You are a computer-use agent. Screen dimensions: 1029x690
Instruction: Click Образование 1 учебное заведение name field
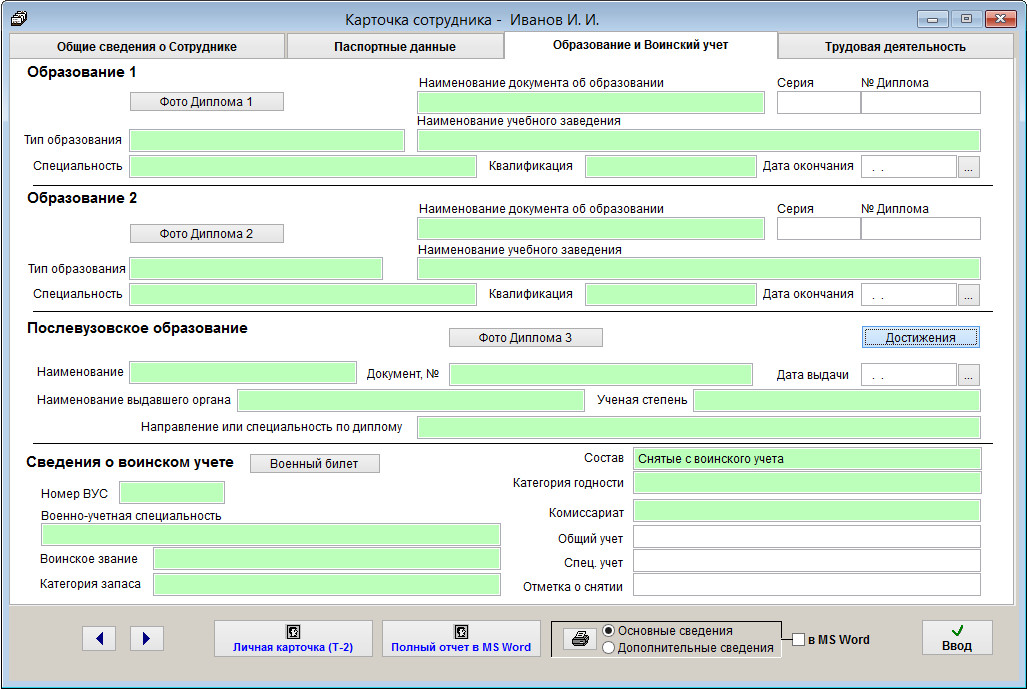pos(699,140)
